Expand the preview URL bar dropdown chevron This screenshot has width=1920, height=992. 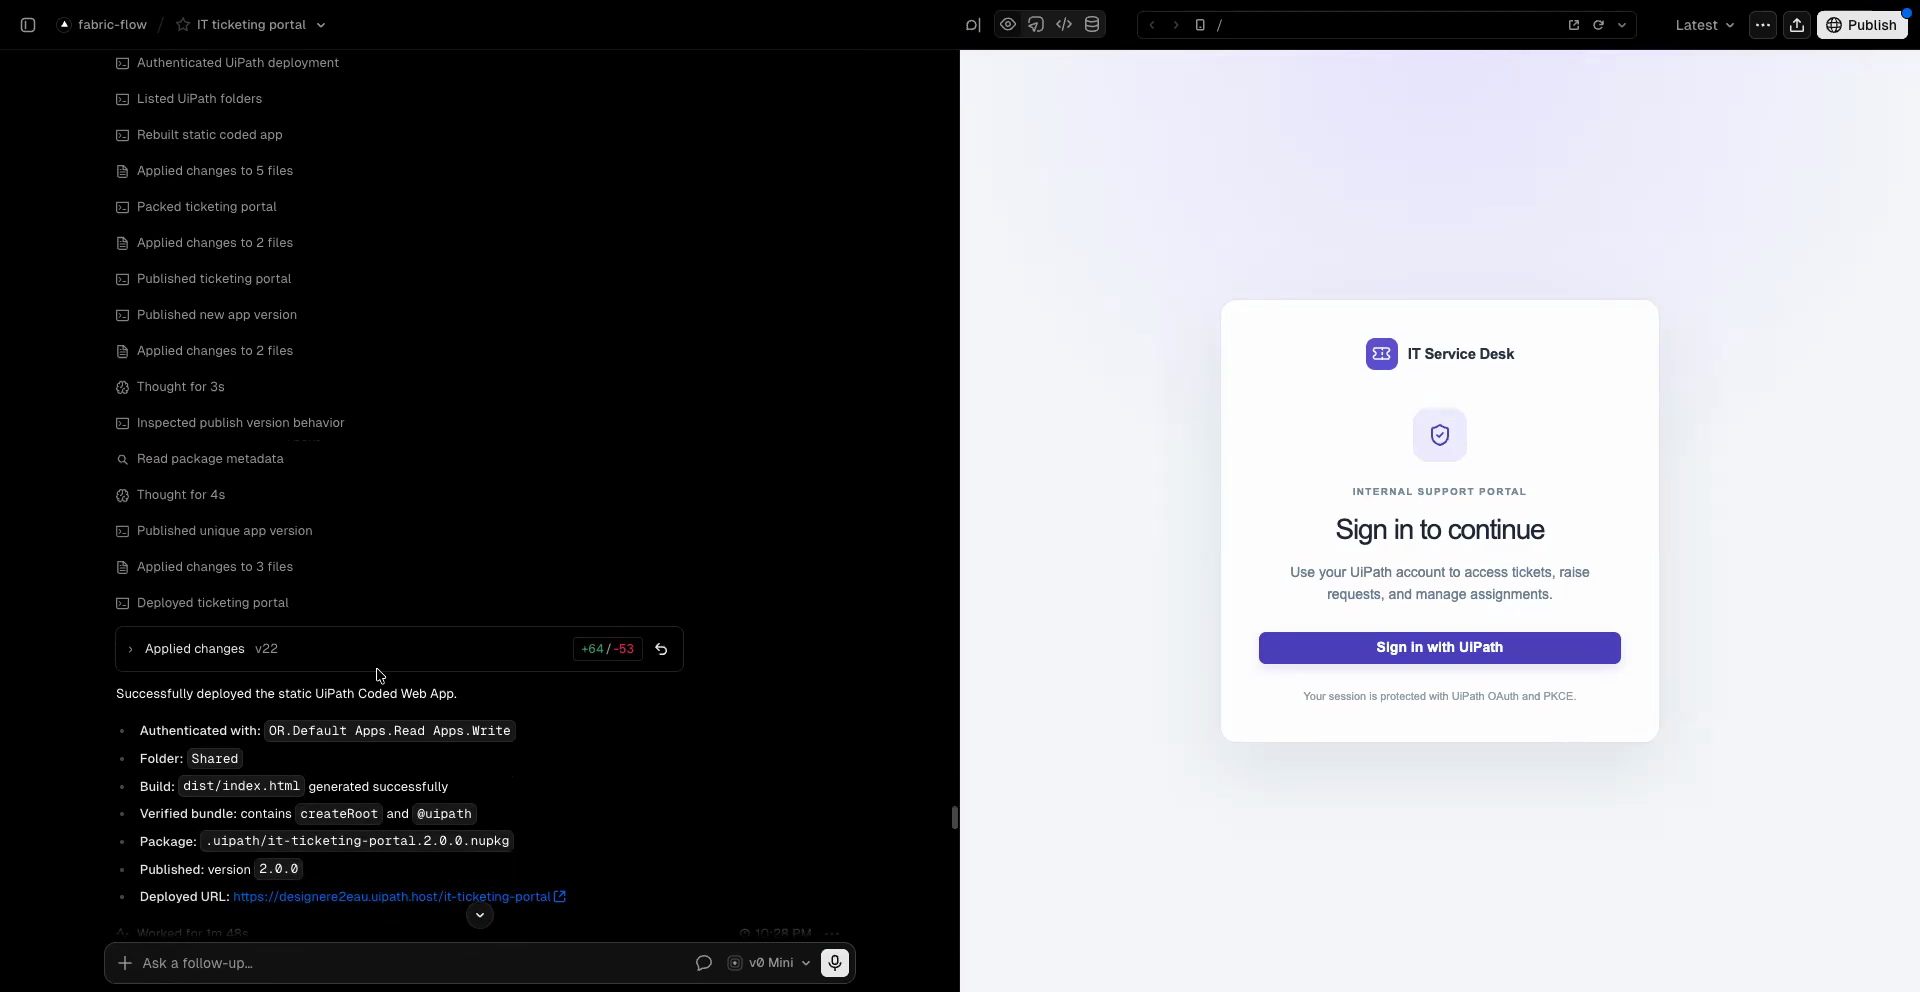(1622, 25)
